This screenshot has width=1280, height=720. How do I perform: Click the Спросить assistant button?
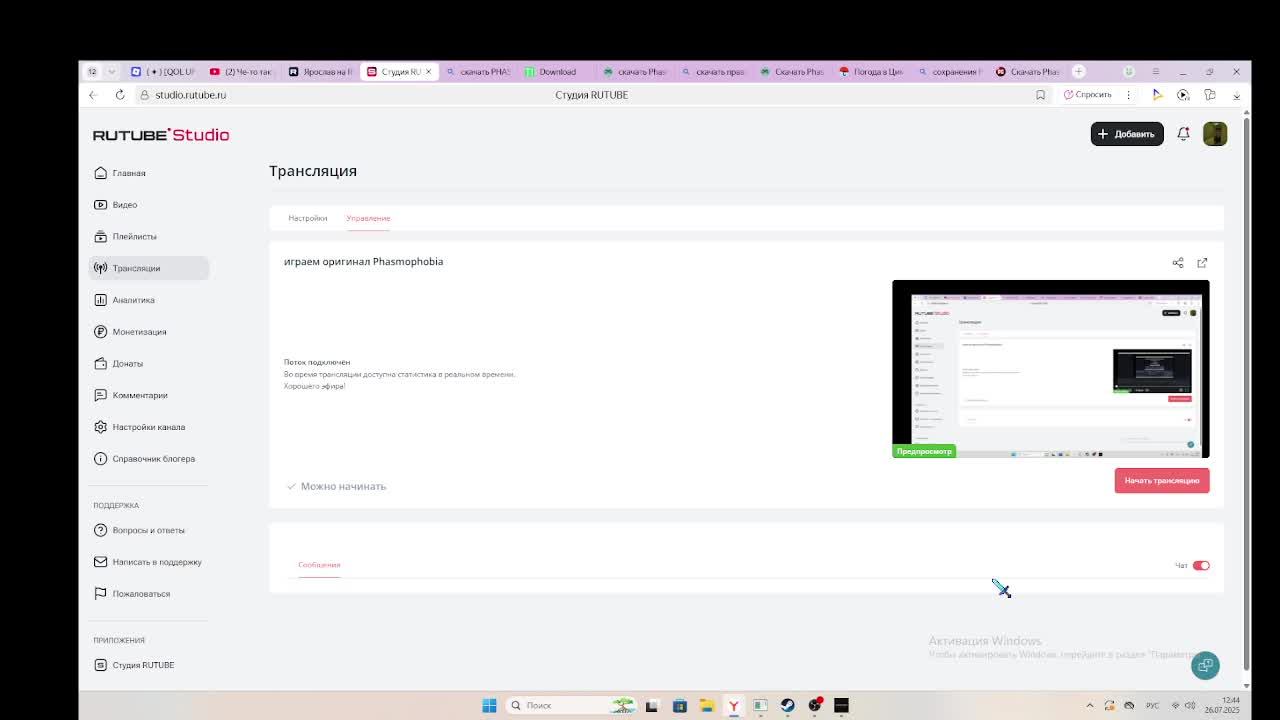(1088, 95)
